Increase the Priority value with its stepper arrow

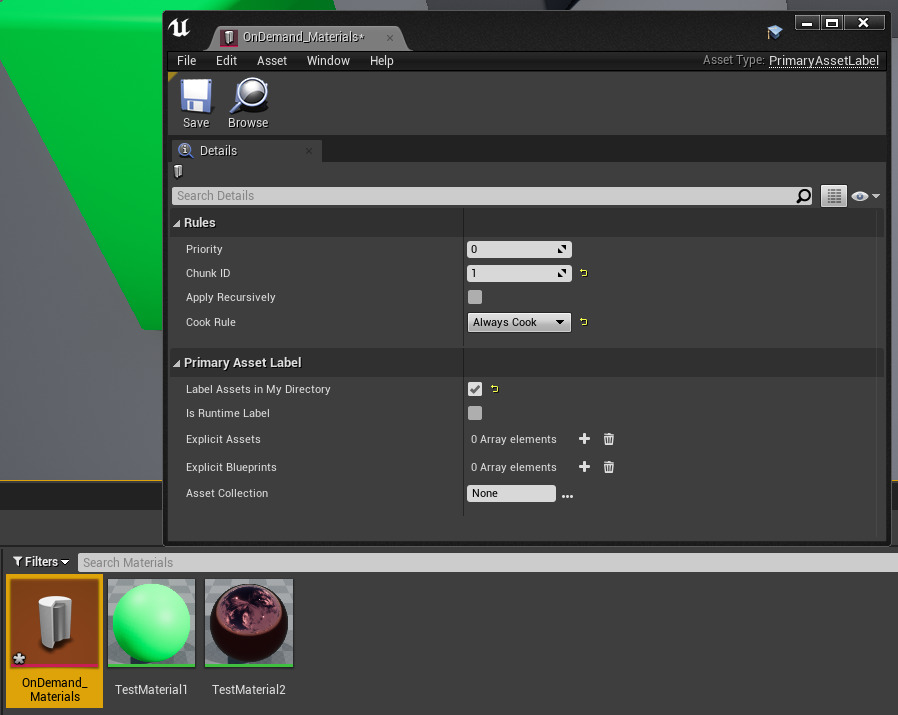pyautogui.click(x=563, y=245)
